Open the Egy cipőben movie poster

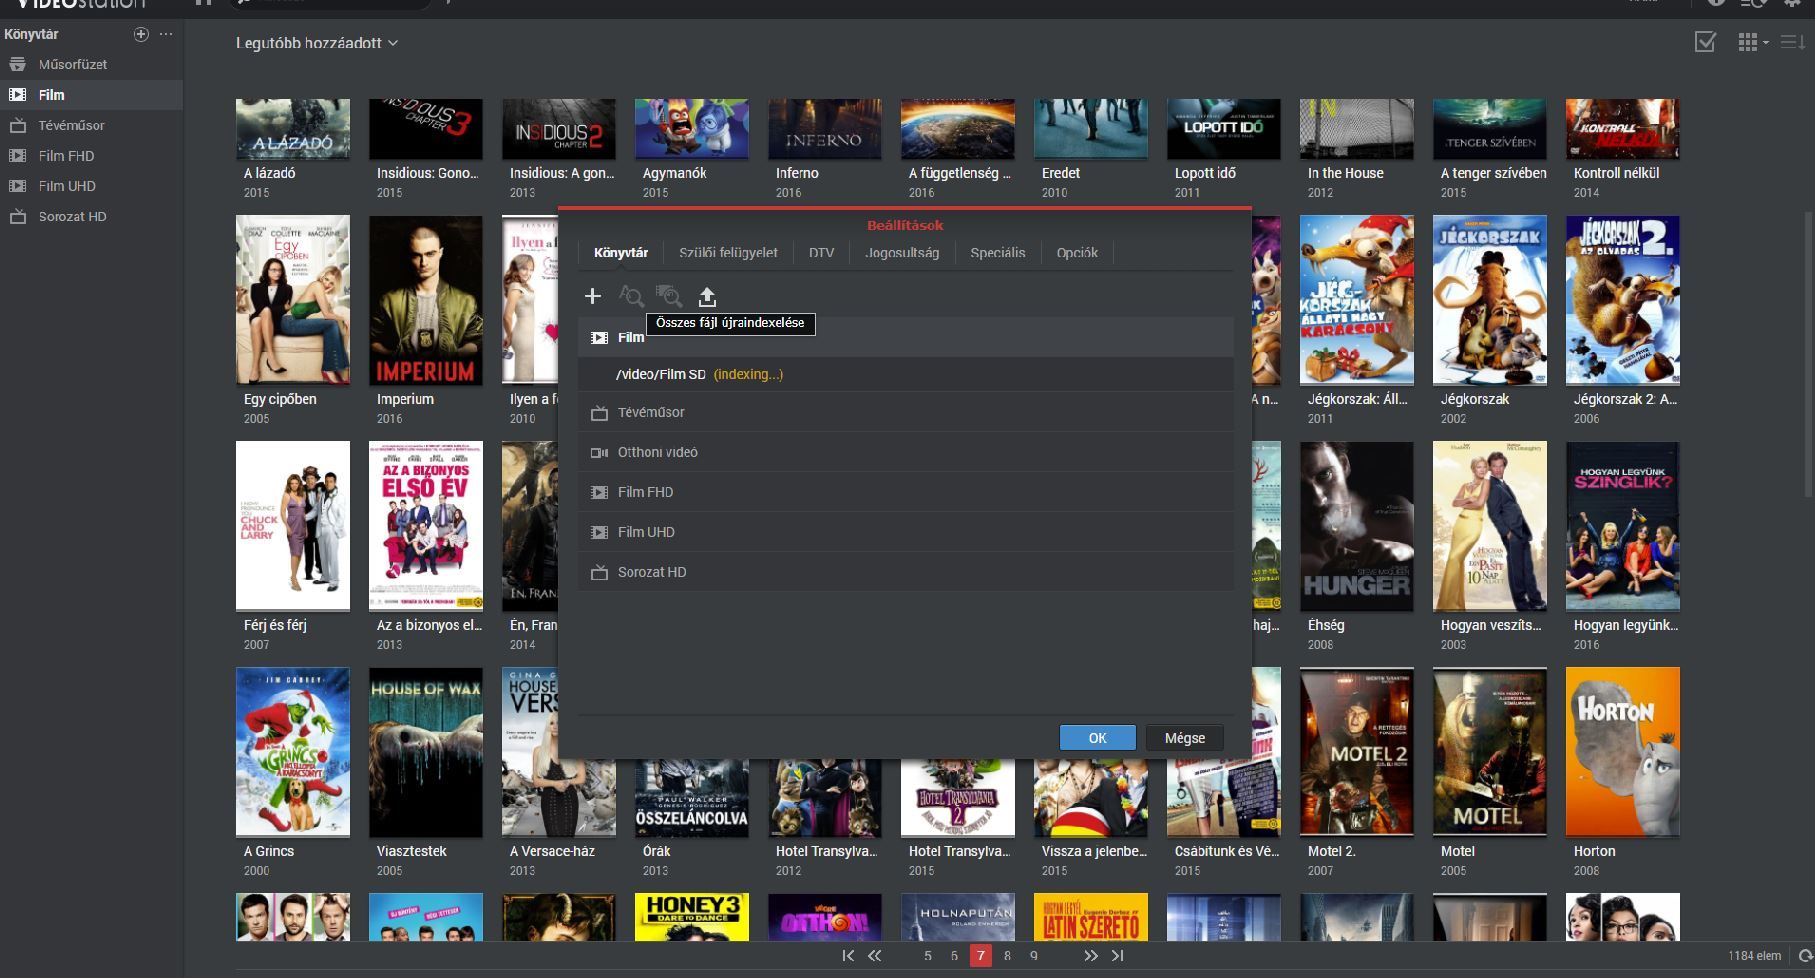293,300
